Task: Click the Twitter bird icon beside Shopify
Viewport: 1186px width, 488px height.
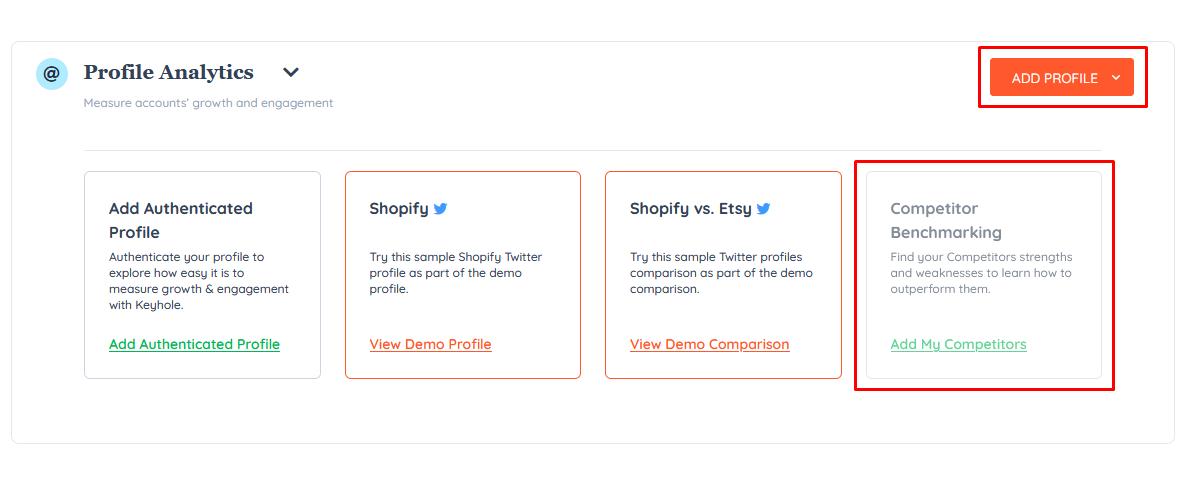Action: [x=440, y=209]
